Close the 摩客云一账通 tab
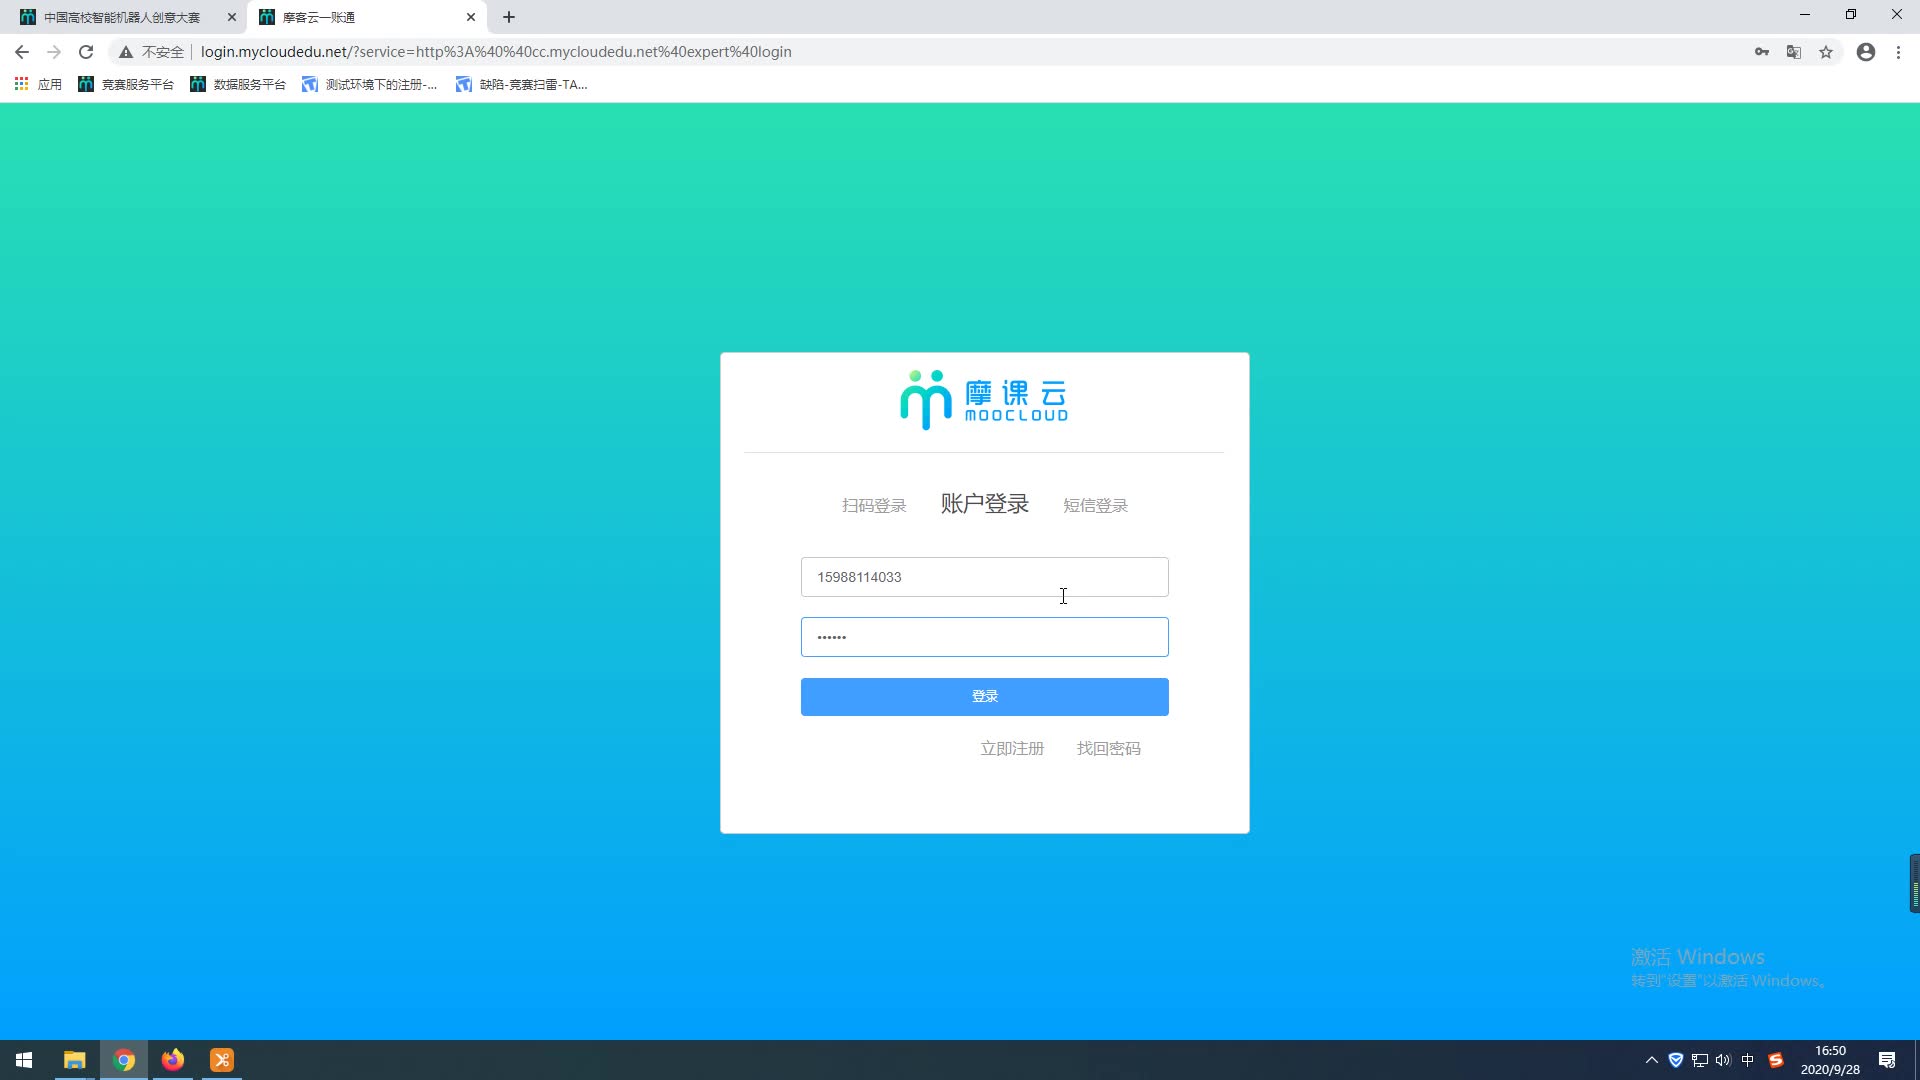The height and width of the screenshot is (1080, 1920). [x=471, y=17]
